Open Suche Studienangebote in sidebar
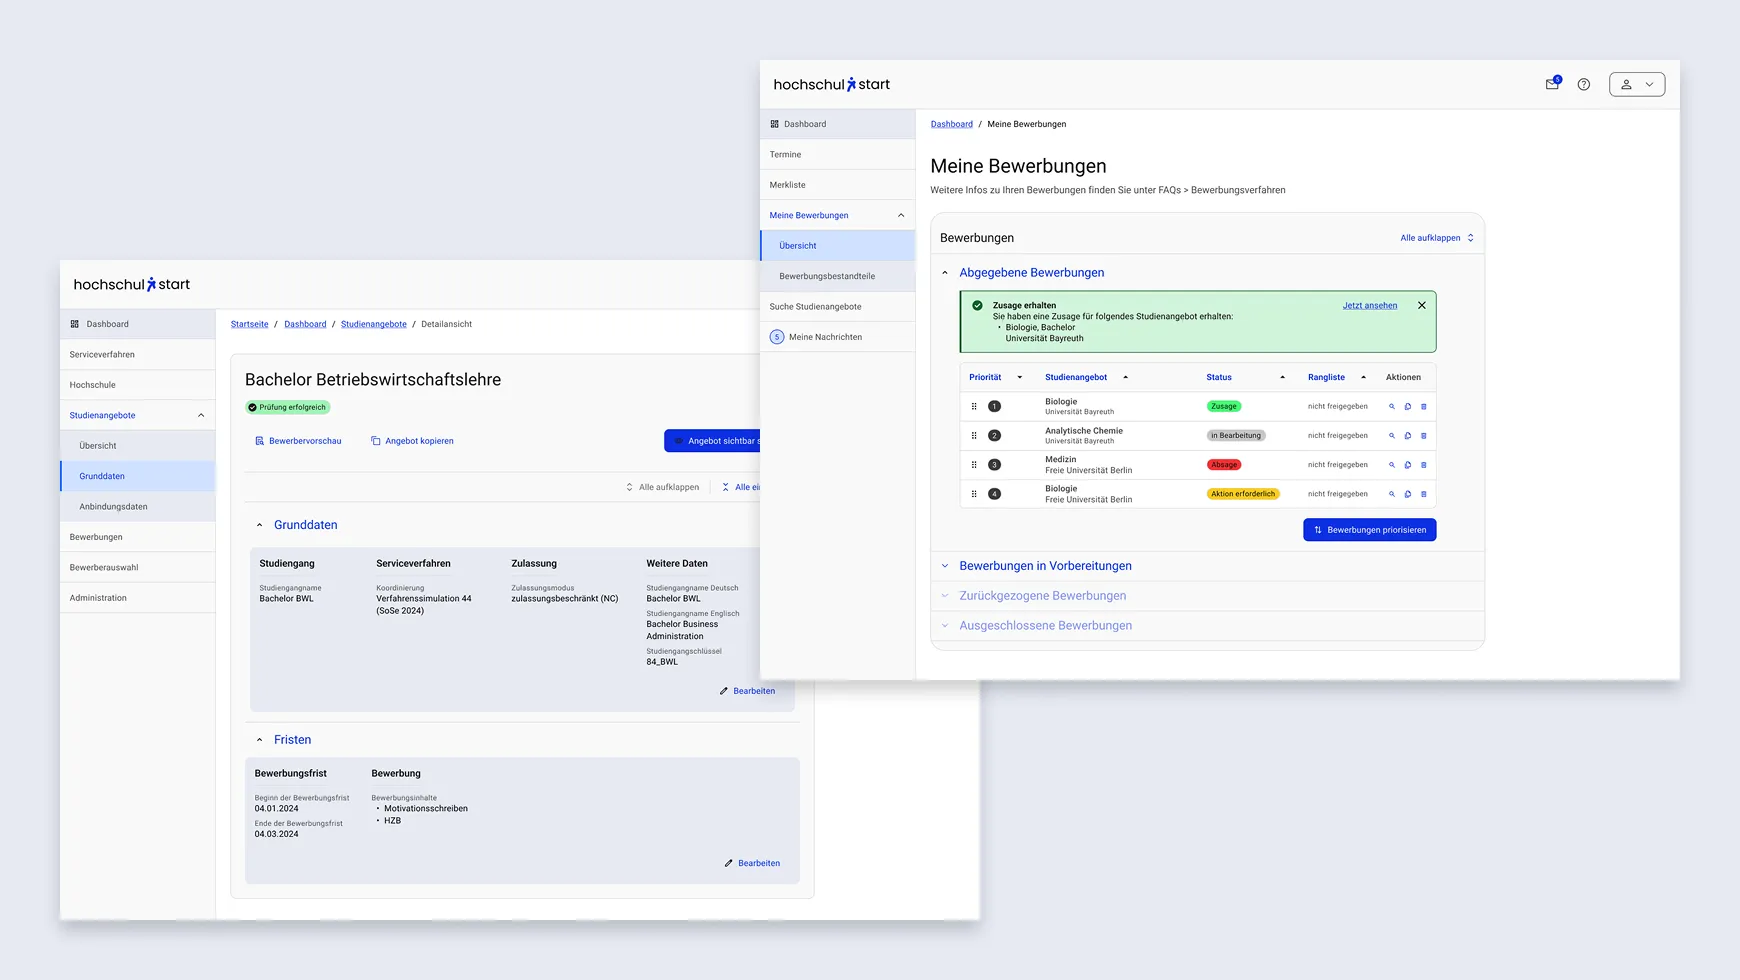 coord(815,306)
